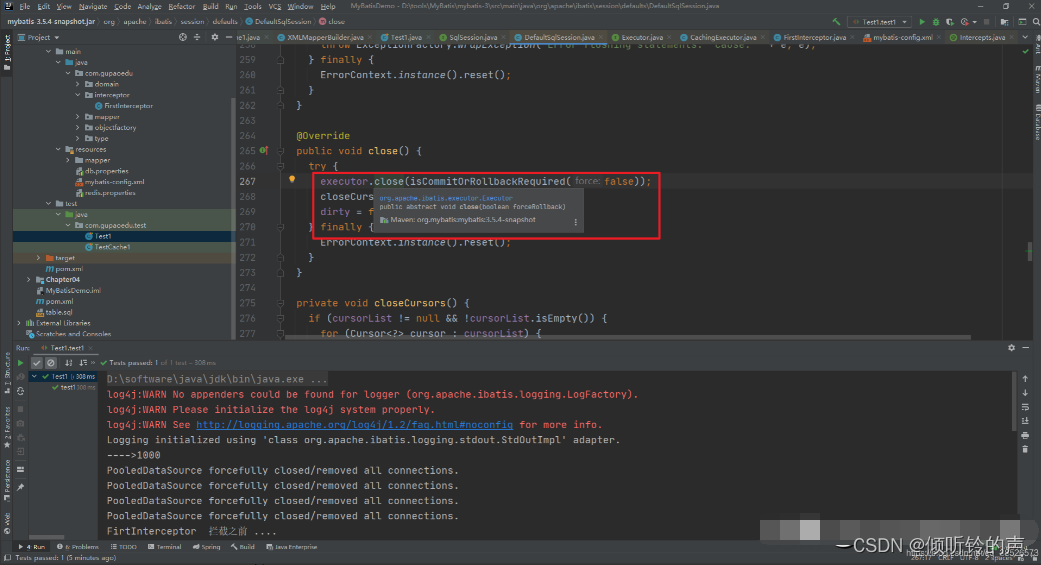This screenshot has width=1041, height=565.
Task: Open the Refactor menu
Action: click(x=181, y=6)
